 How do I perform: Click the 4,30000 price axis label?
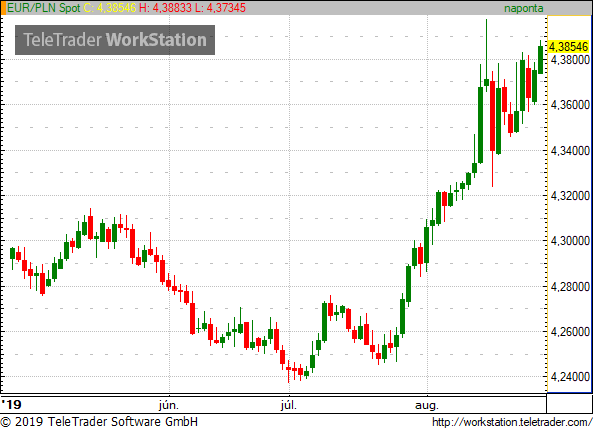tap(570, 240)
